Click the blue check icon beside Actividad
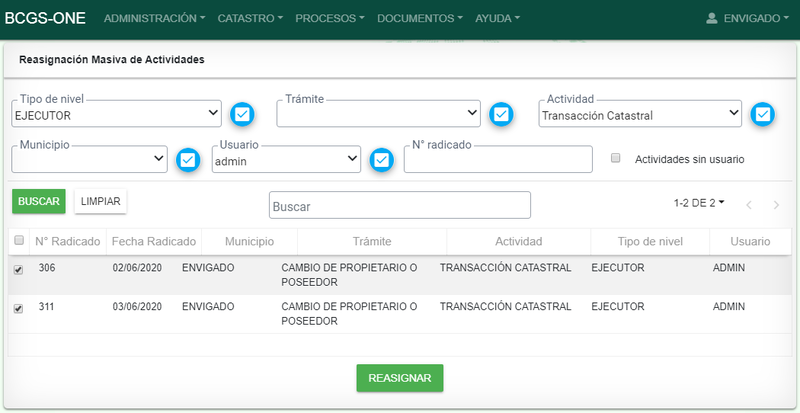This screenshot has width=800, height=413. tap(763, 114)
